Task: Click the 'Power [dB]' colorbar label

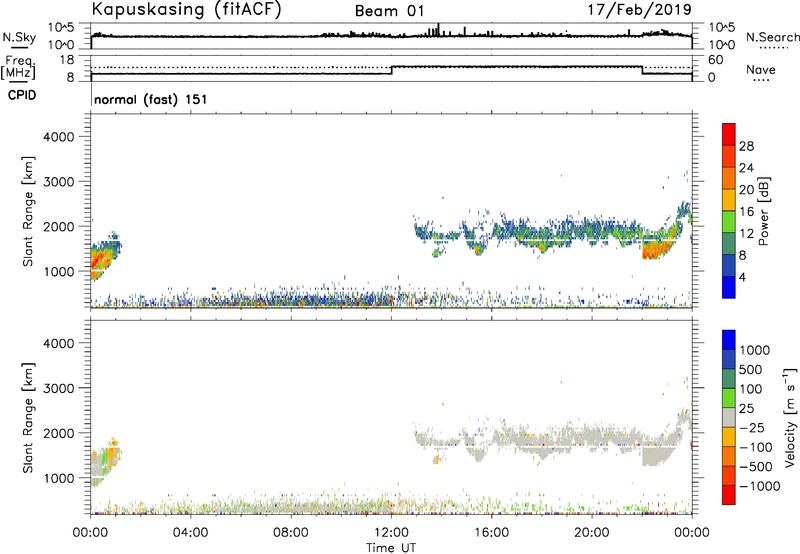Action: [763, 211]
